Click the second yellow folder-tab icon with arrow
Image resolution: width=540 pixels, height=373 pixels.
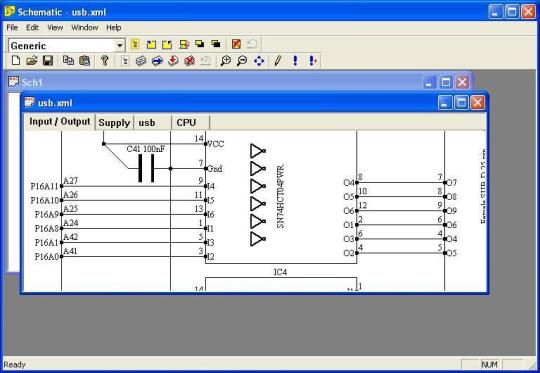coord(167,44)
